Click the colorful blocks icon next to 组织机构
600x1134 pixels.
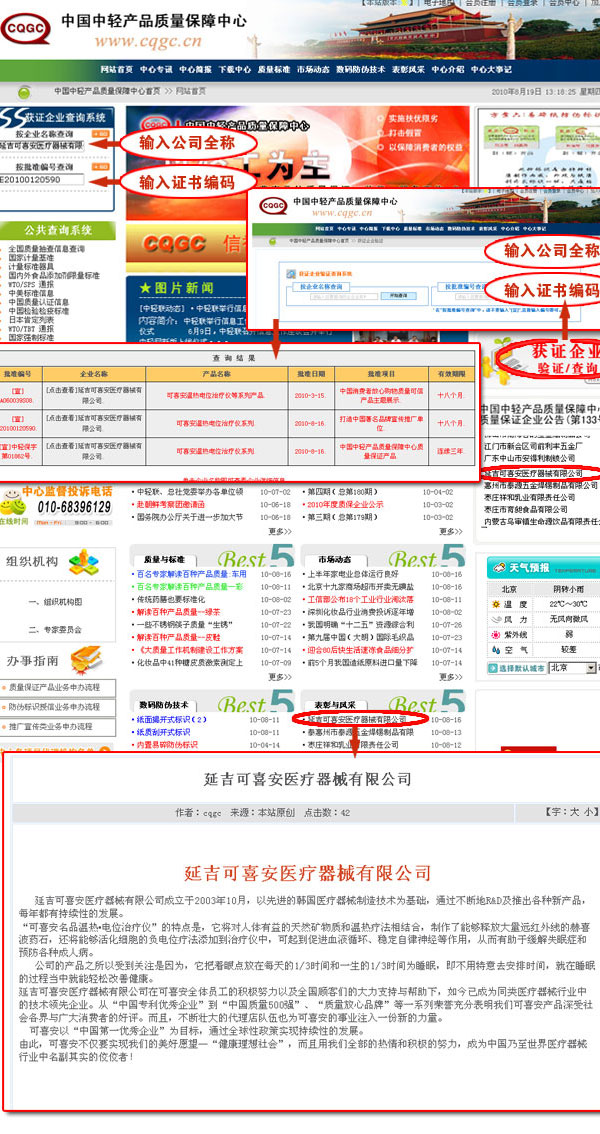pos(83,562)
